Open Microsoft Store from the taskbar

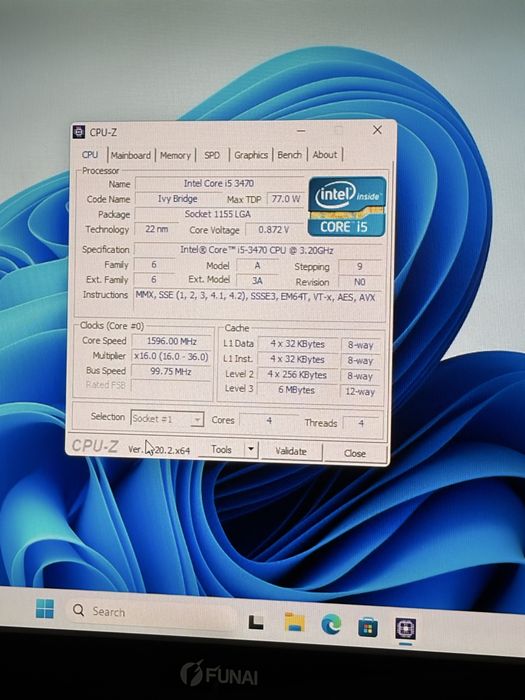[x=367, y=627]
